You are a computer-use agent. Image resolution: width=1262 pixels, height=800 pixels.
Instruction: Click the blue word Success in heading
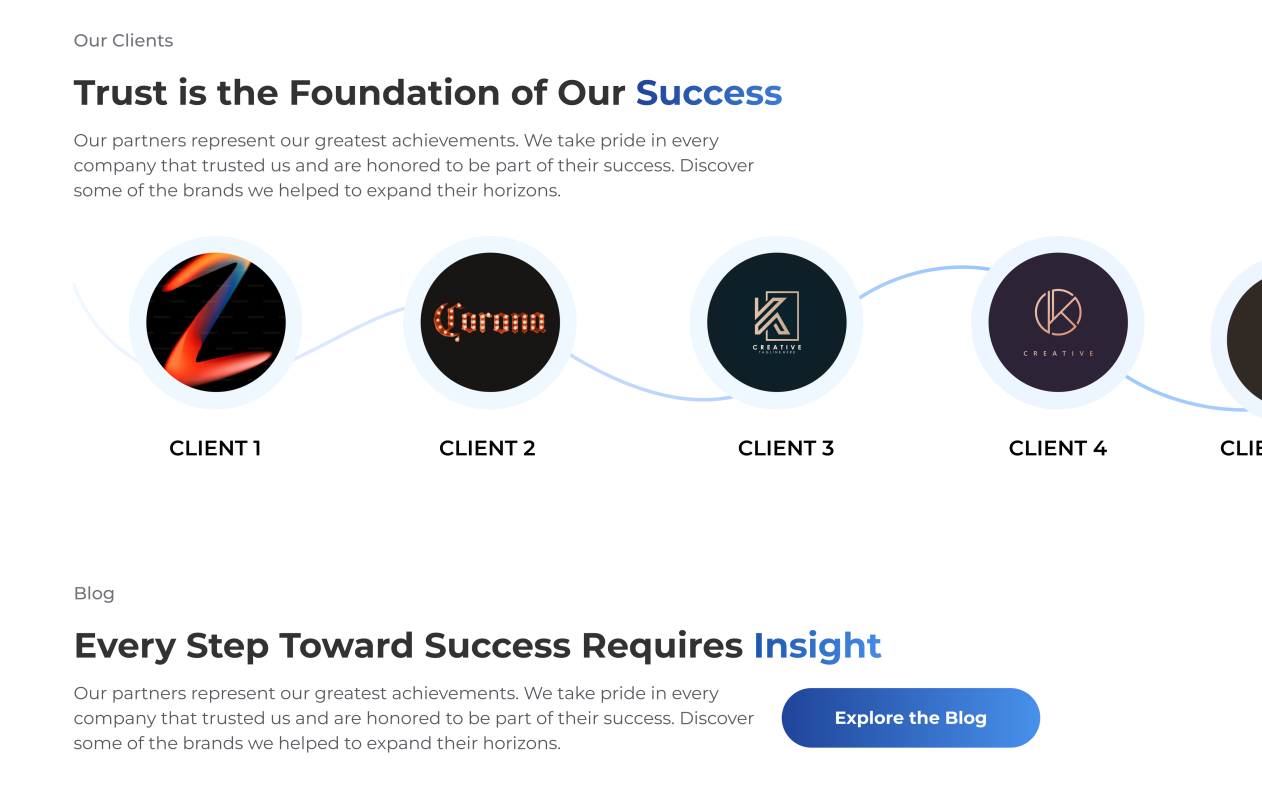click(709, 93)
